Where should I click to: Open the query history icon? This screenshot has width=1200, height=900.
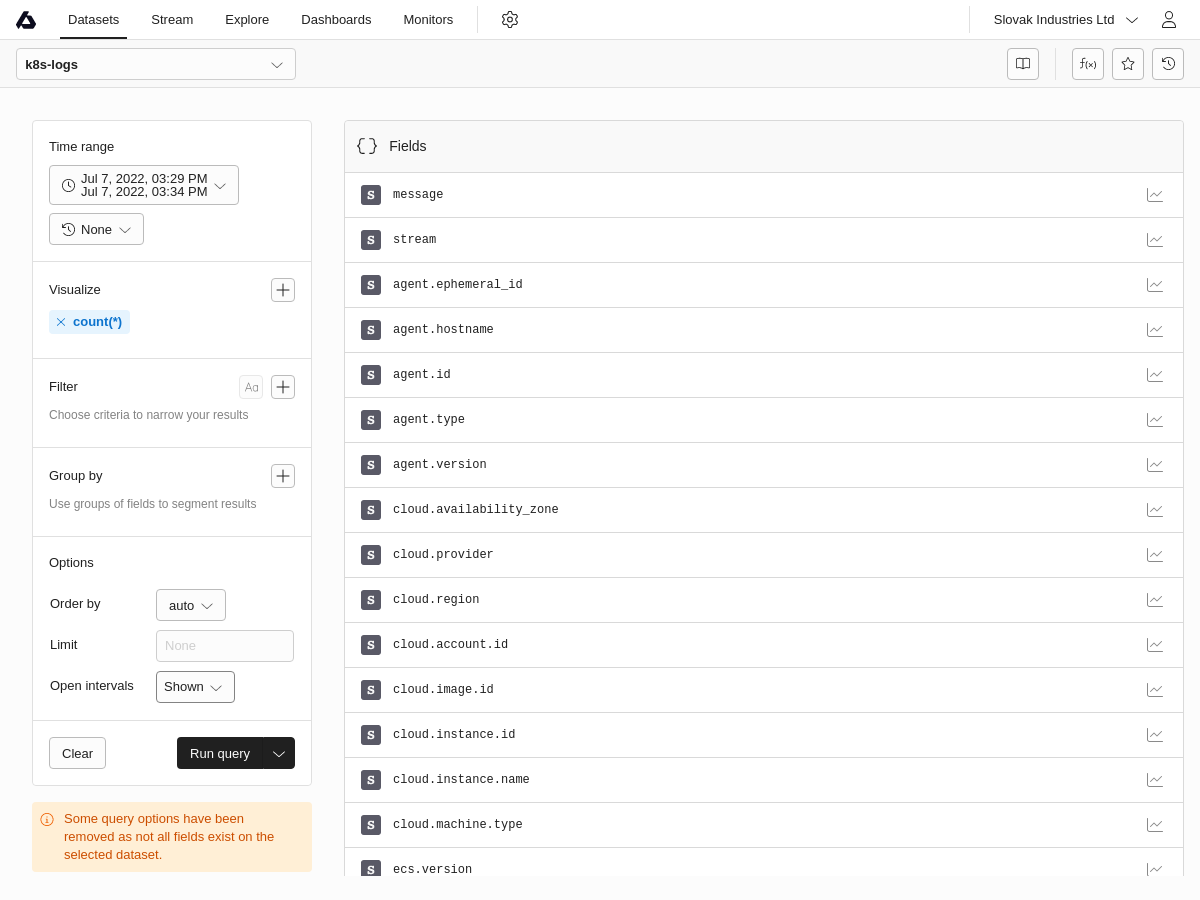(x=1168, y=64)
